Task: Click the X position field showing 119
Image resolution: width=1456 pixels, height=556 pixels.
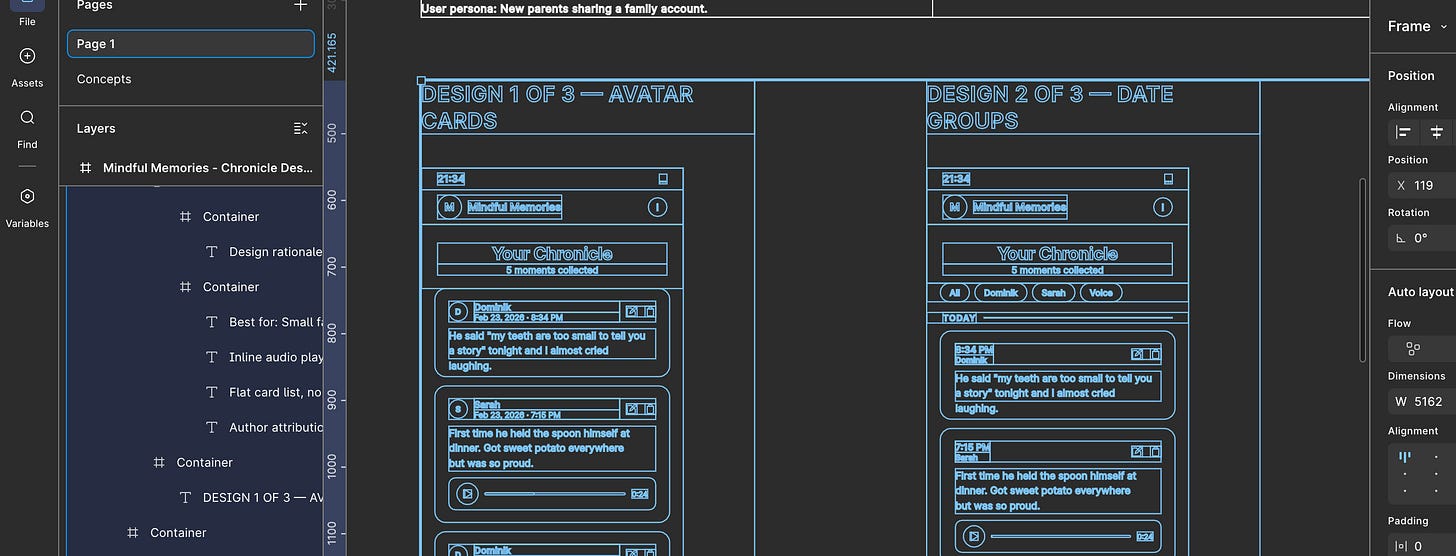Action: pyautogui.click(x=1420, y=185)
